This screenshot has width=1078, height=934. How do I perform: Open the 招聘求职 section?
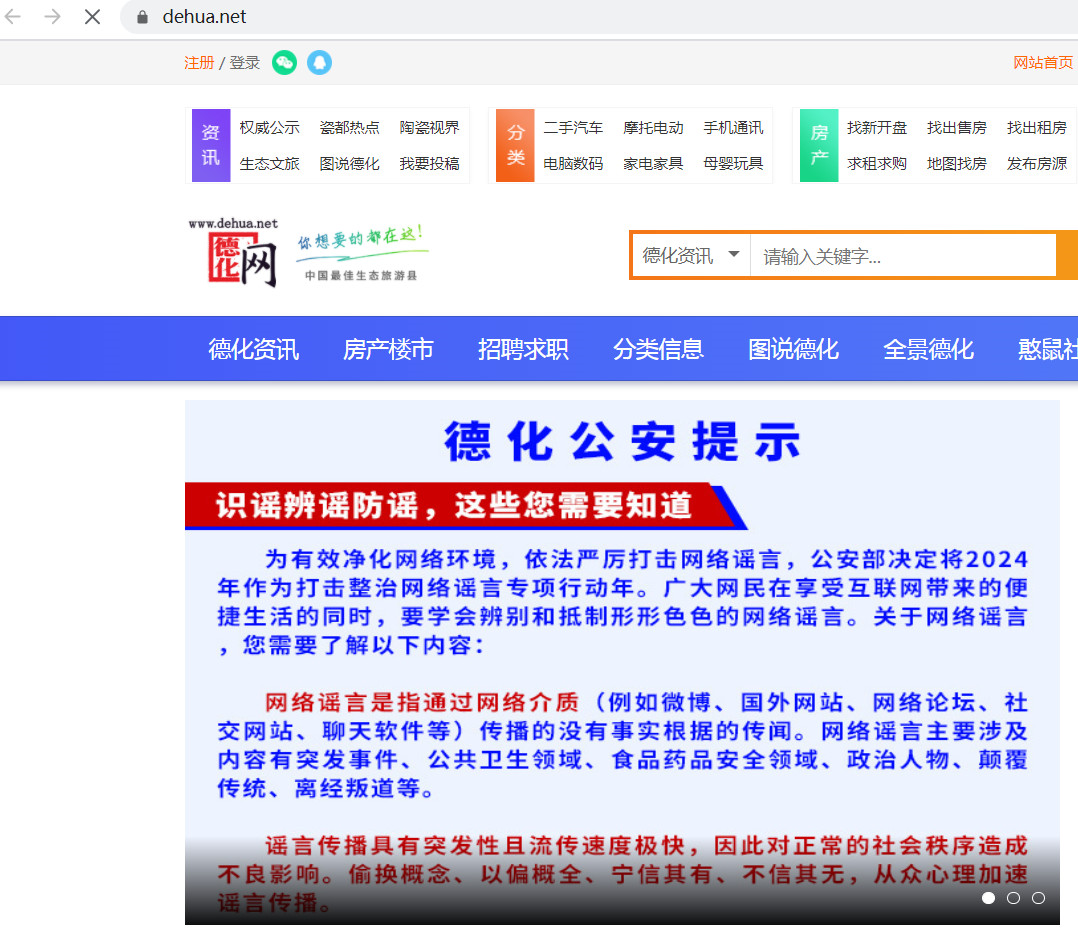[523, 348]
